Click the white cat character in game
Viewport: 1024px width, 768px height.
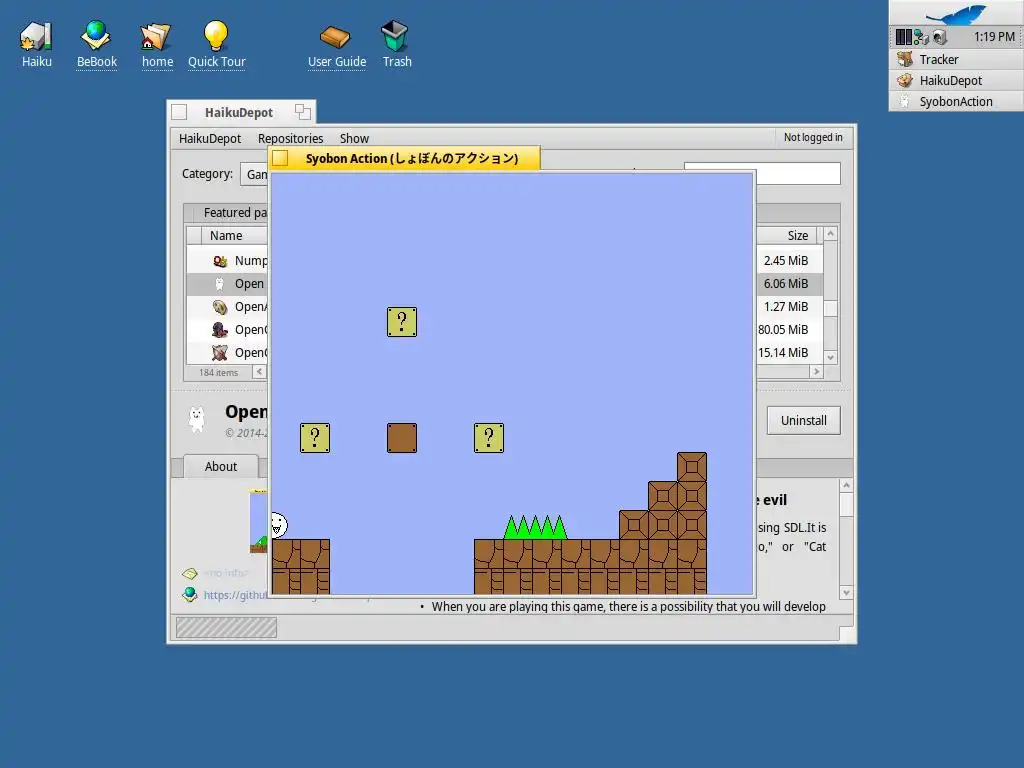point(279,525)
